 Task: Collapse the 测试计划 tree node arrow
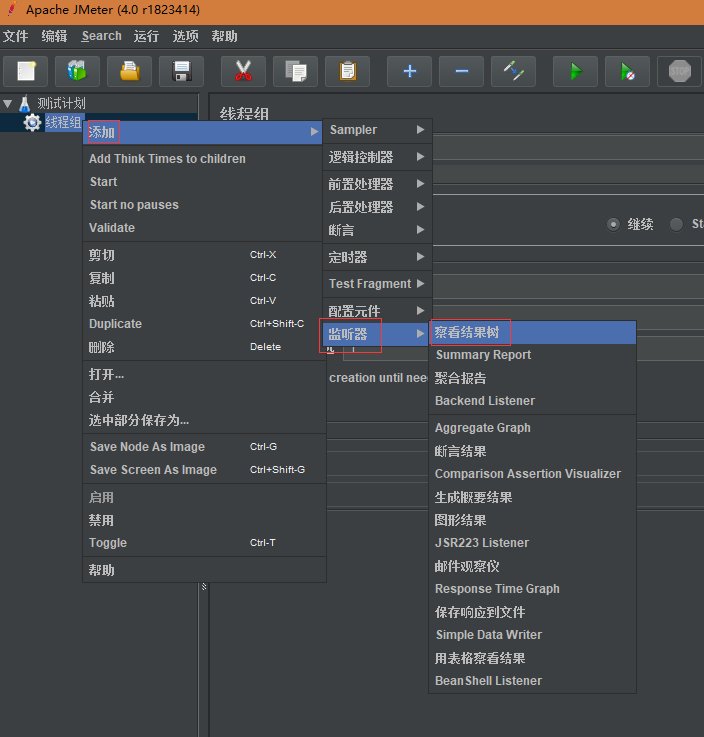click(x=8, y=103)
